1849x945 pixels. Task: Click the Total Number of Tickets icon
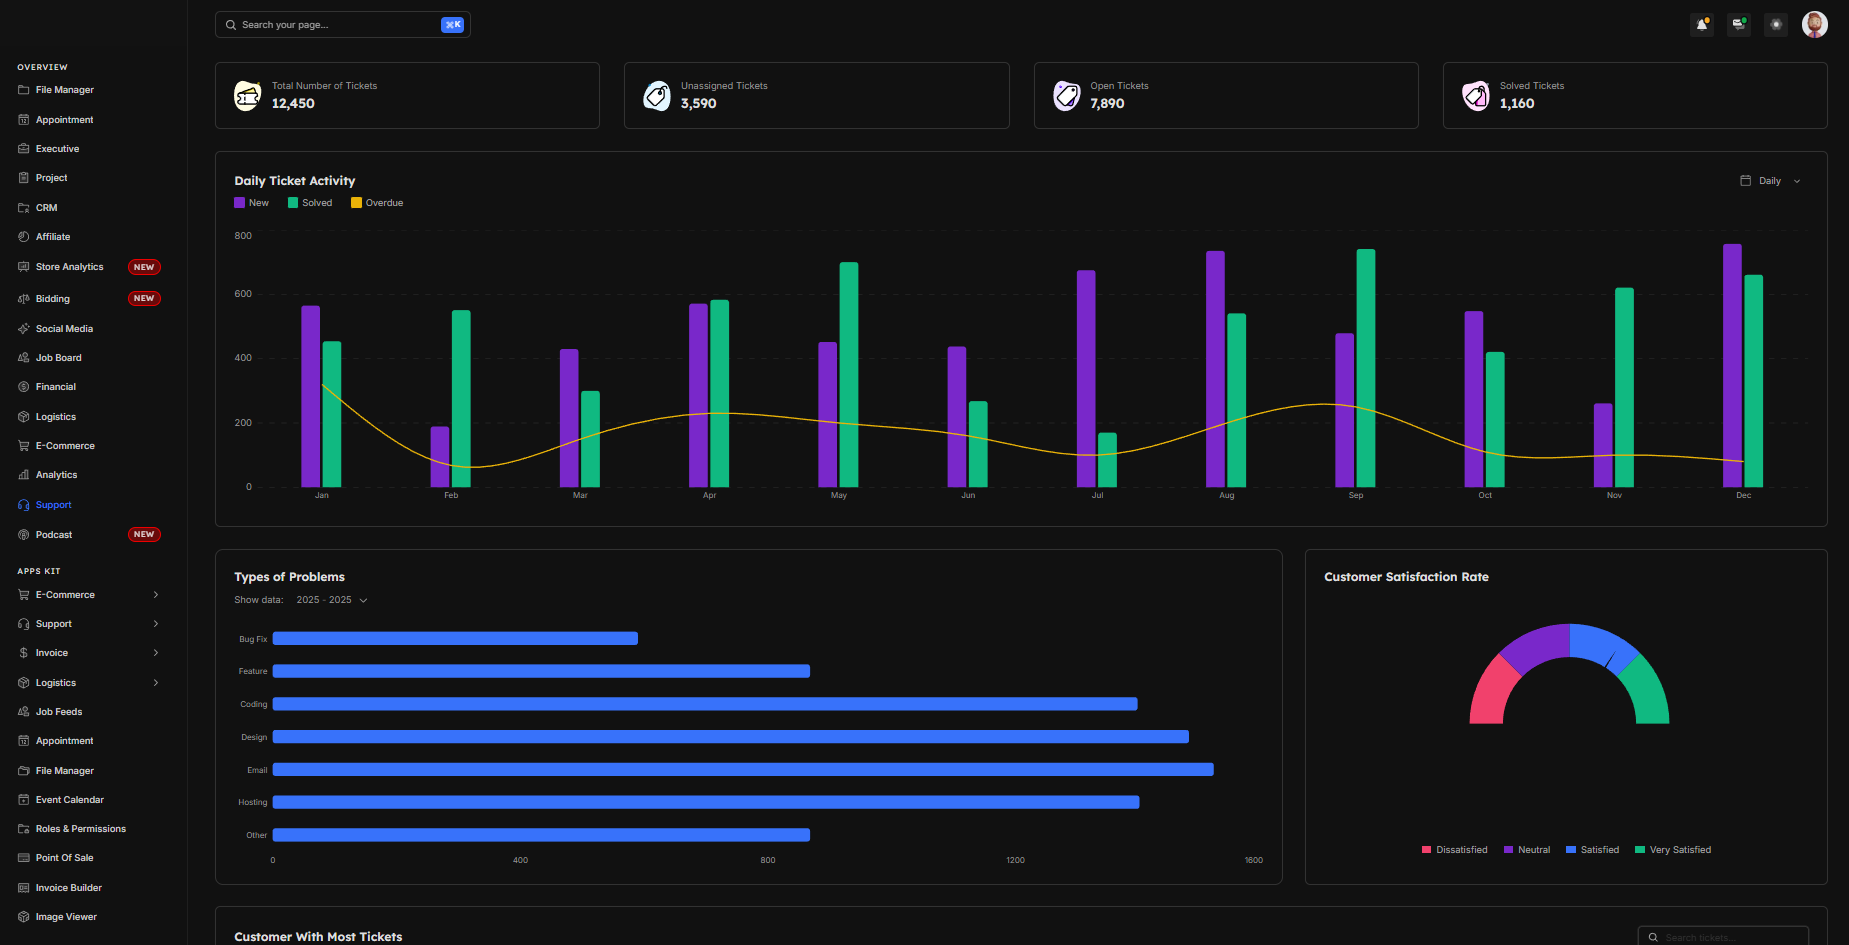[248, 96]
